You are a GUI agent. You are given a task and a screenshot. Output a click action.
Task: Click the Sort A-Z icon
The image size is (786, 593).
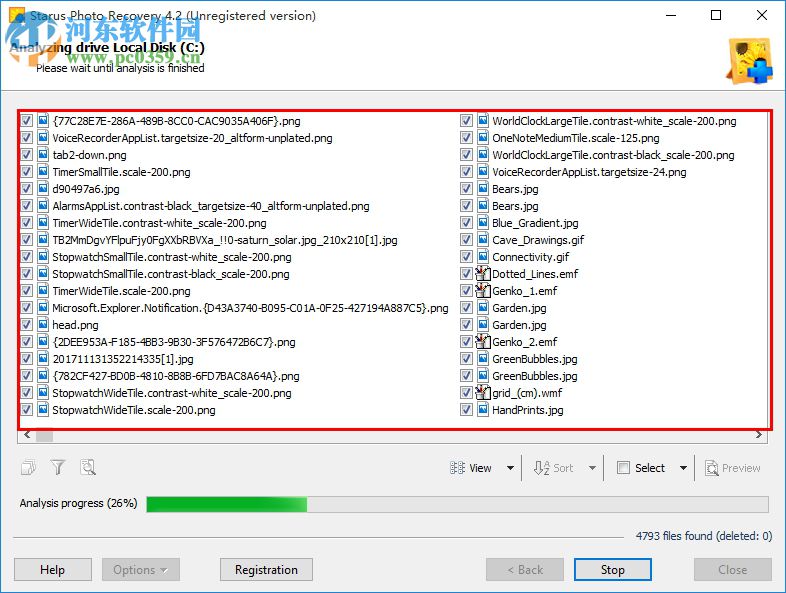[541, 468]
